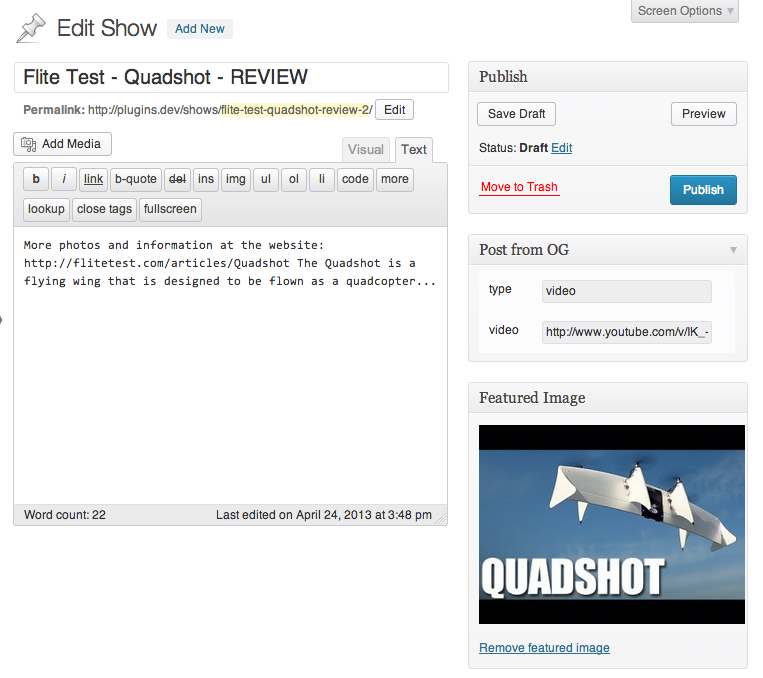The width and height of the screenshot is (763, 678).
Task: Click the editor resize handle corner
Action: point(441,519)
